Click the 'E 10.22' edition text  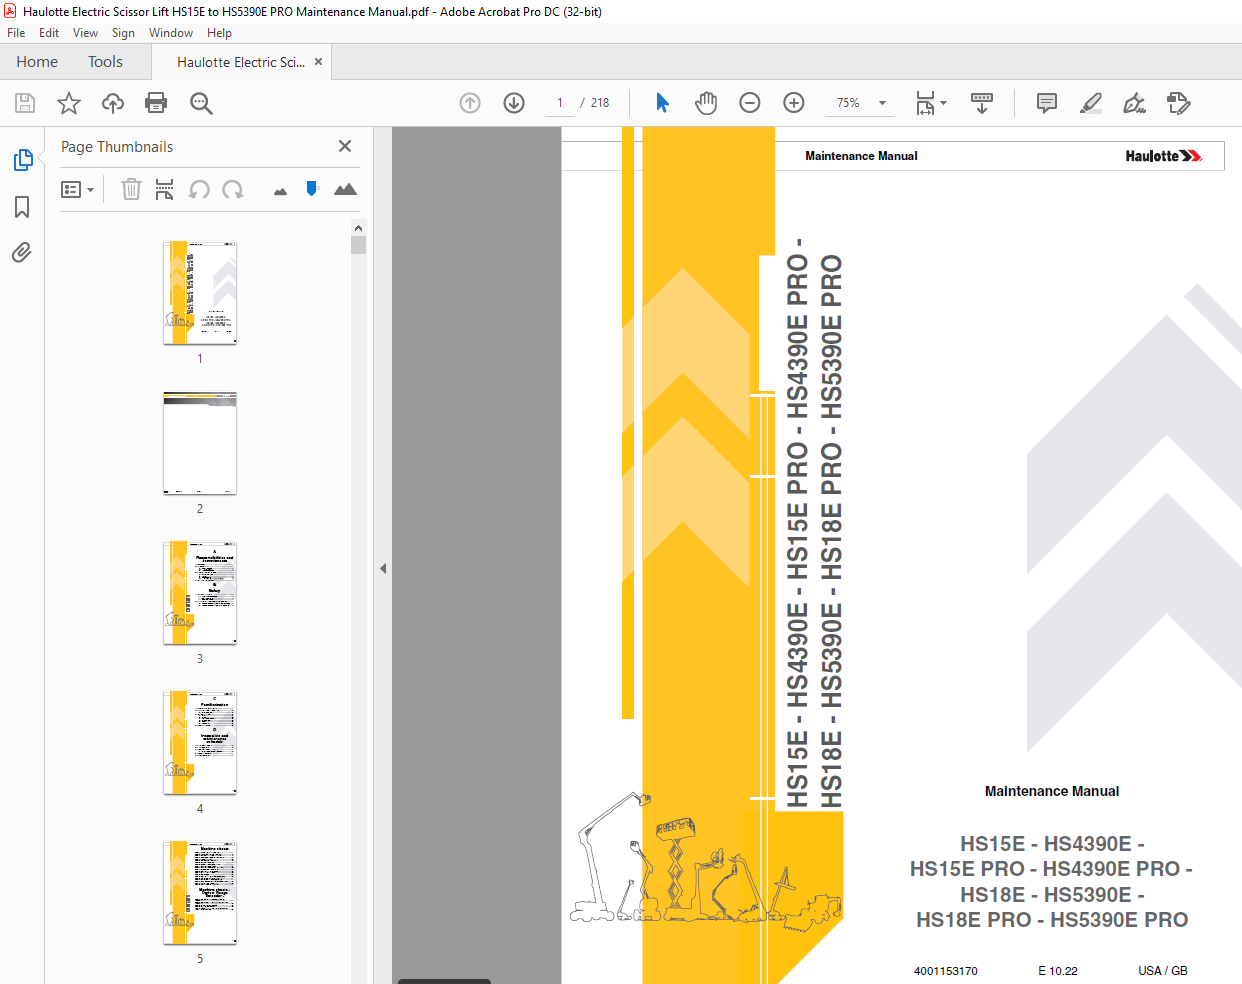coord(1058,971)
